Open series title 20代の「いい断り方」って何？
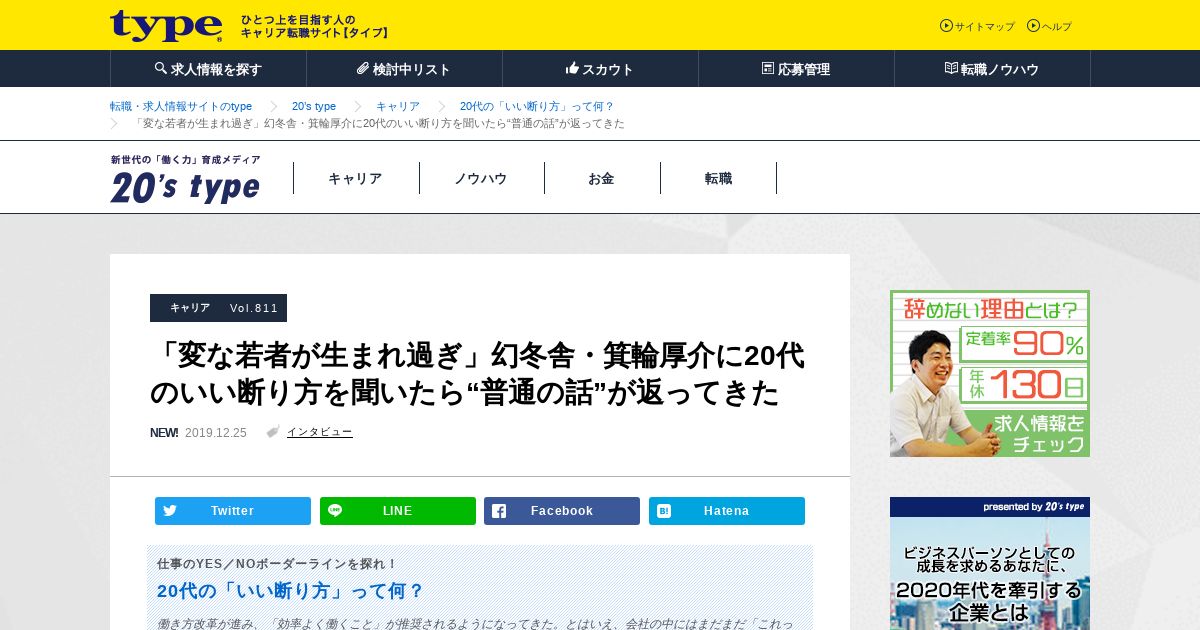The image size is (1200, 630). tap(291, 591)
